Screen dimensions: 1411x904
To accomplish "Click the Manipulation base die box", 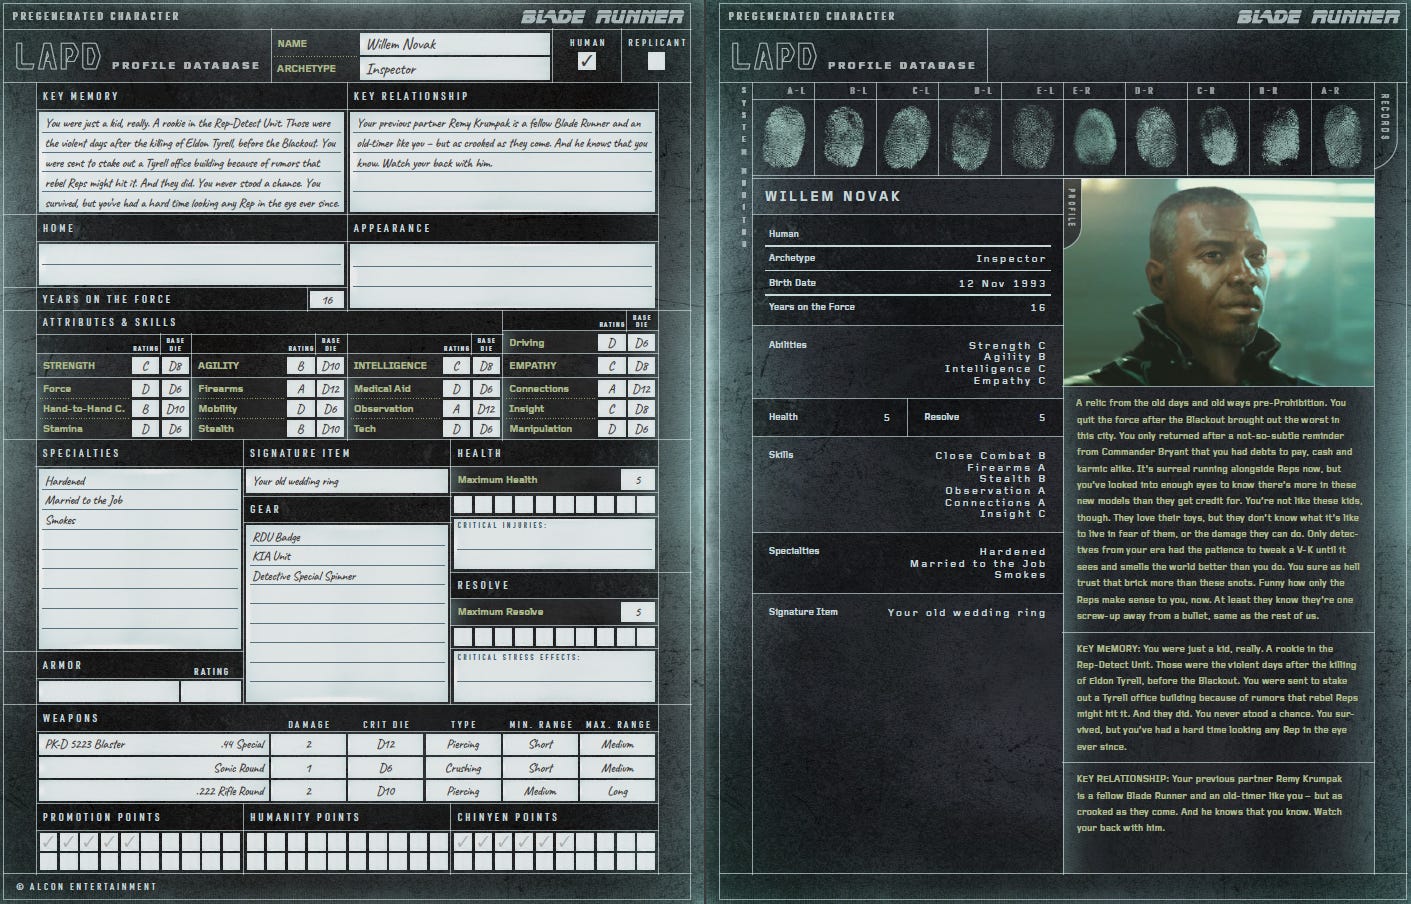I will (x=642, y=429).
